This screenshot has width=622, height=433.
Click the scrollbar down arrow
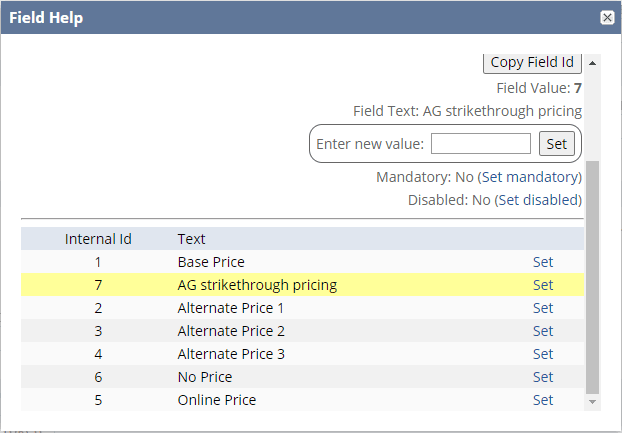pos(592,402)
